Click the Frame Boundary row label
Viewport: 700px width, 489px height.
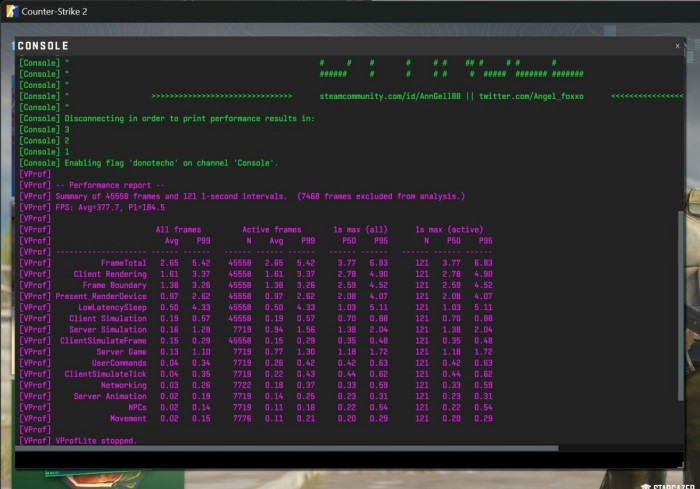pos(114,285)
